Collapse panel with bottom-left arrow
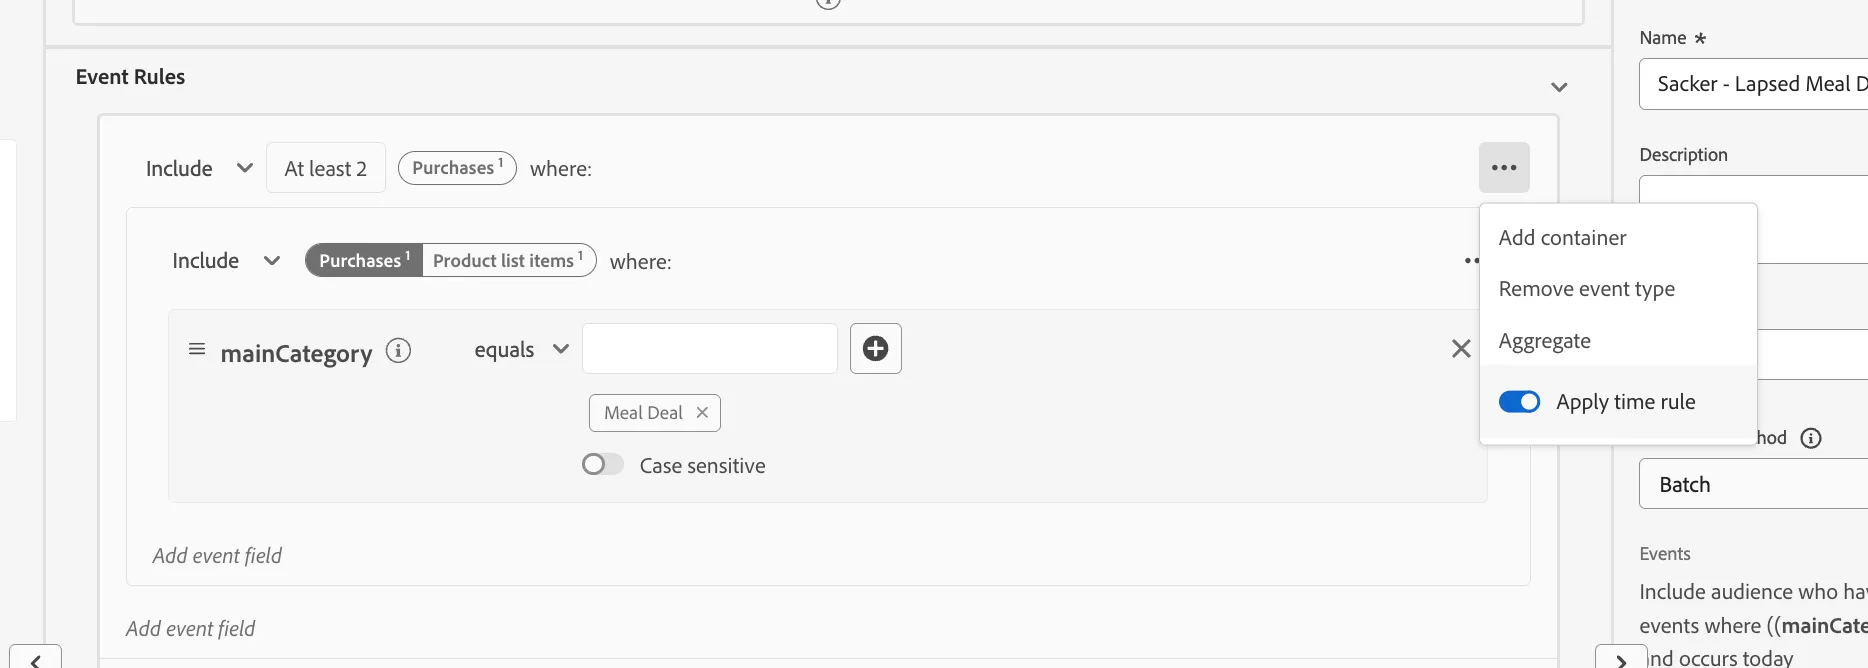The width and height of the screenshot is (1868, 668). pos(35,659)
